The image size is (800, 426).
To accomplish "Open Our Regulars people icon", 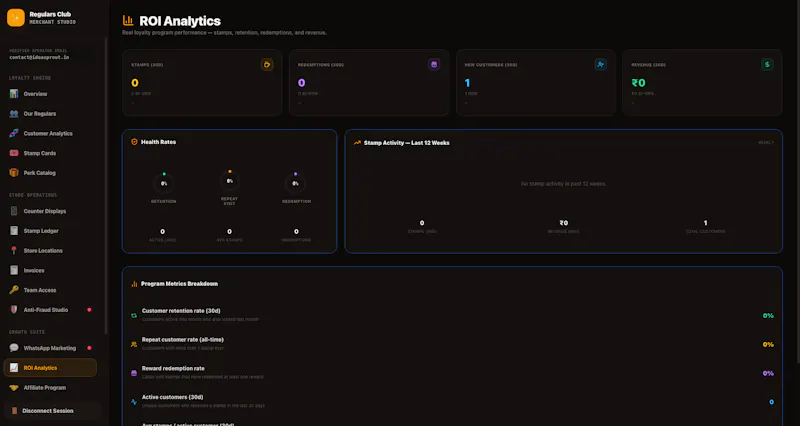I will 14,114.
